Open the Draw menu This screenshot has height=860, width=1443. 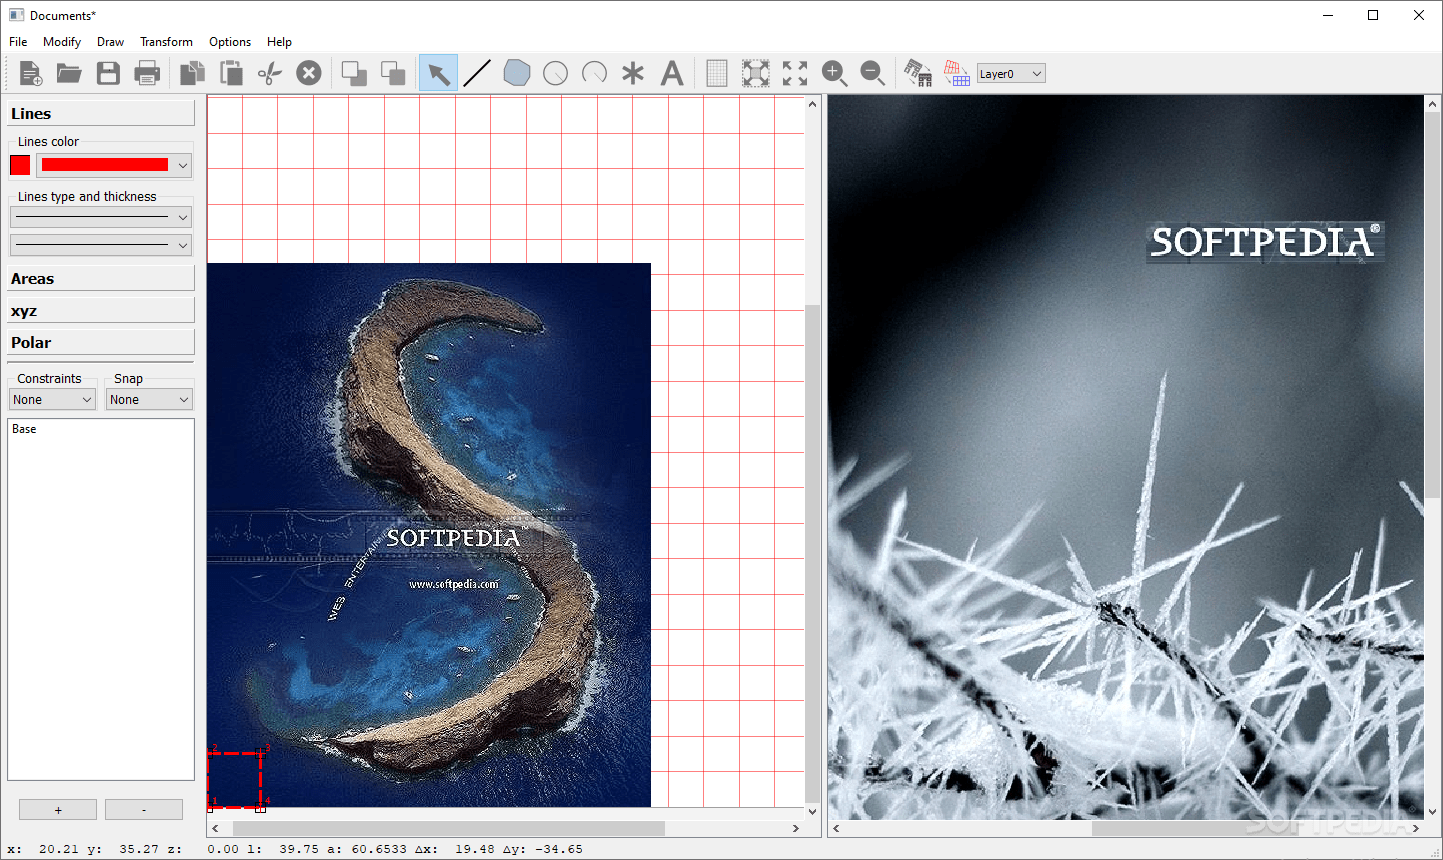[x=110, y=42]
